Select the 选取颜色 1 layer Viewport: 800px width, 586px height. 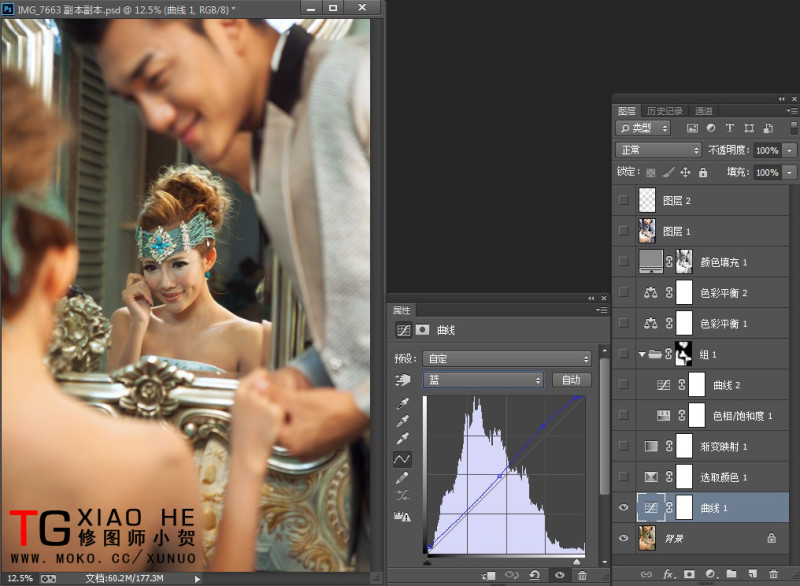pyautogui.click(x=712, y=477)
